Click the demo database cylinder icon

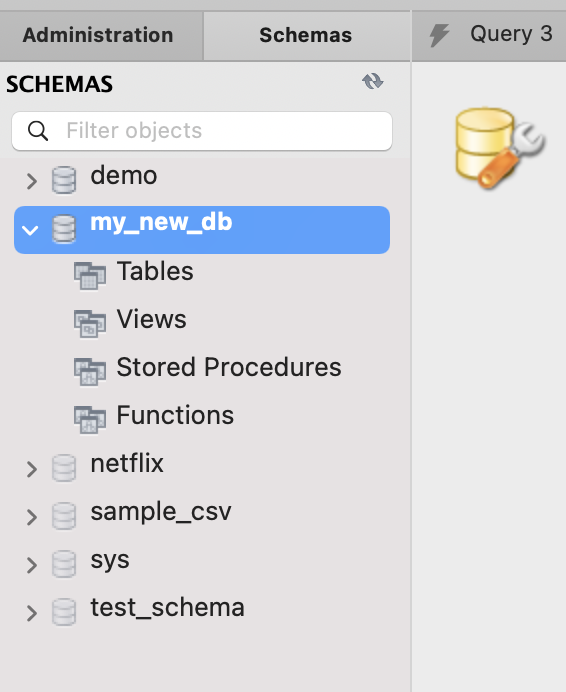pyautogui.click(x=64, y=180)
